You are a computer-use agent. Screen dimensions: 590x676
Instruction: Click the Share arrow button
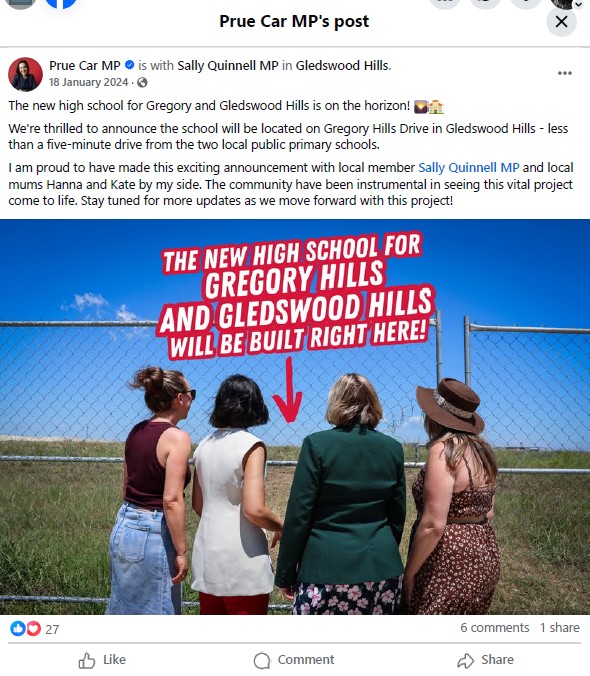[486, 660]
